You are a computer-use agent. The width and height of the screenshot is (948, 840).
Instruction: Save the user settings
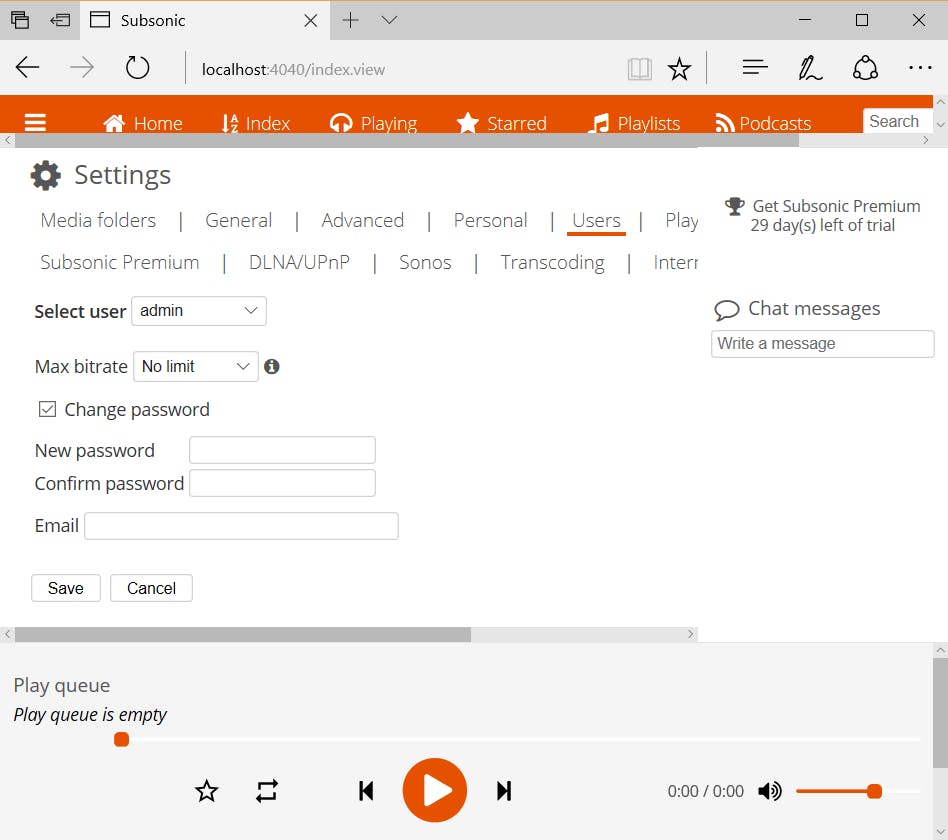click(66, 588)
